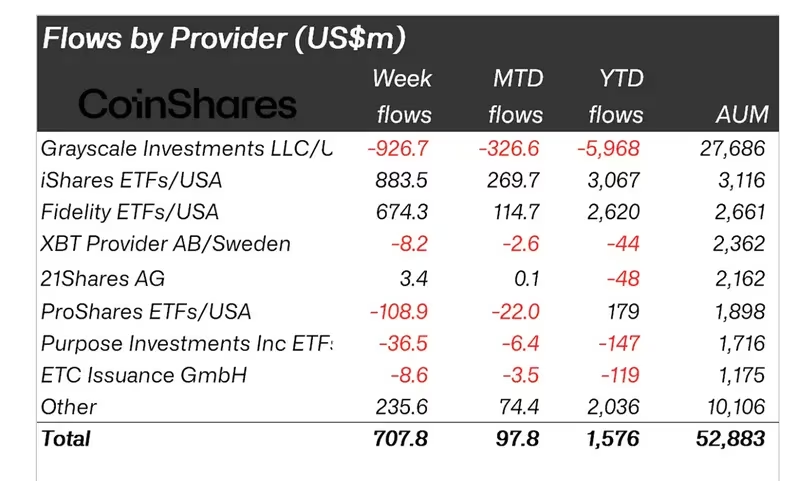
Task: Select the Grayscale Investments row label
Action: coord(186,149)
